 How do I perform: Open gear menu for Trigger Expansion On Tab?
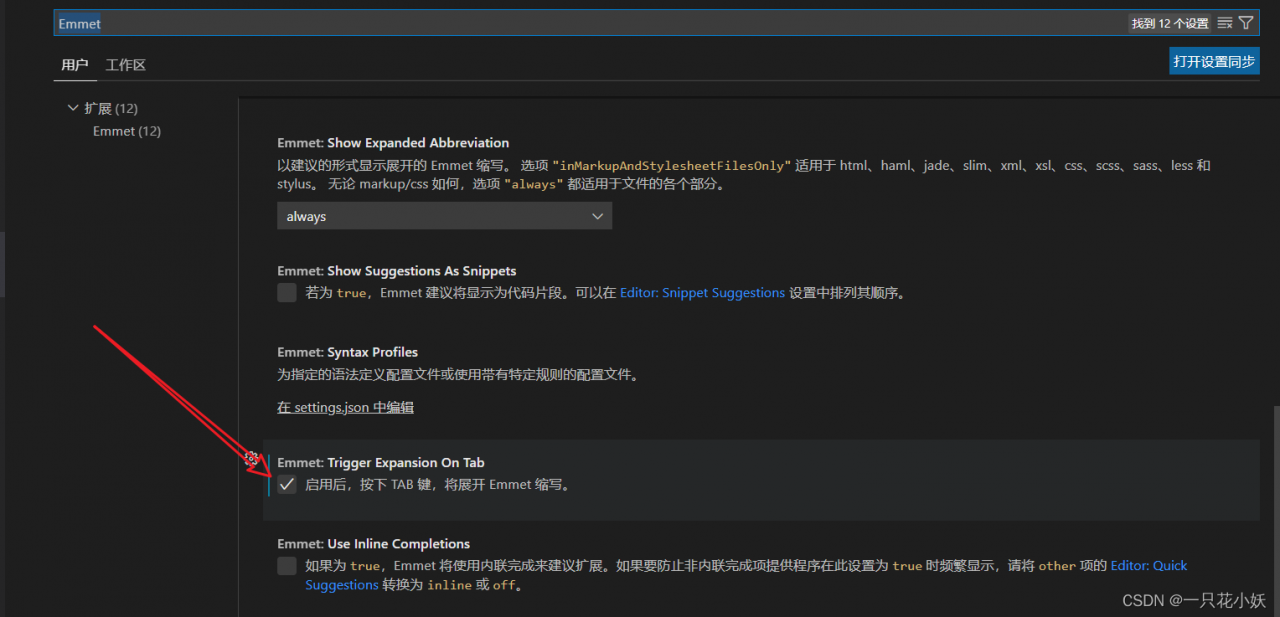(252, 459)
